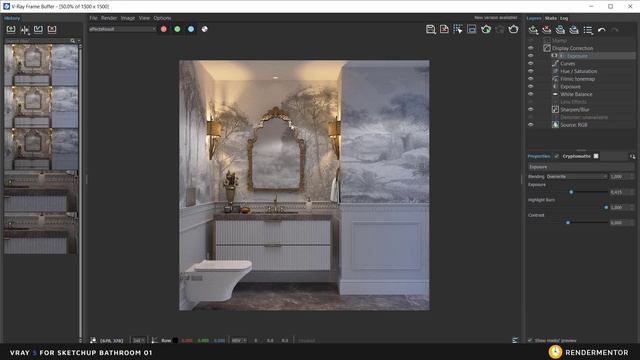Open the Blending mode dropdown
The width and height of the screenshot is (640, 360).
click(577, 176)
